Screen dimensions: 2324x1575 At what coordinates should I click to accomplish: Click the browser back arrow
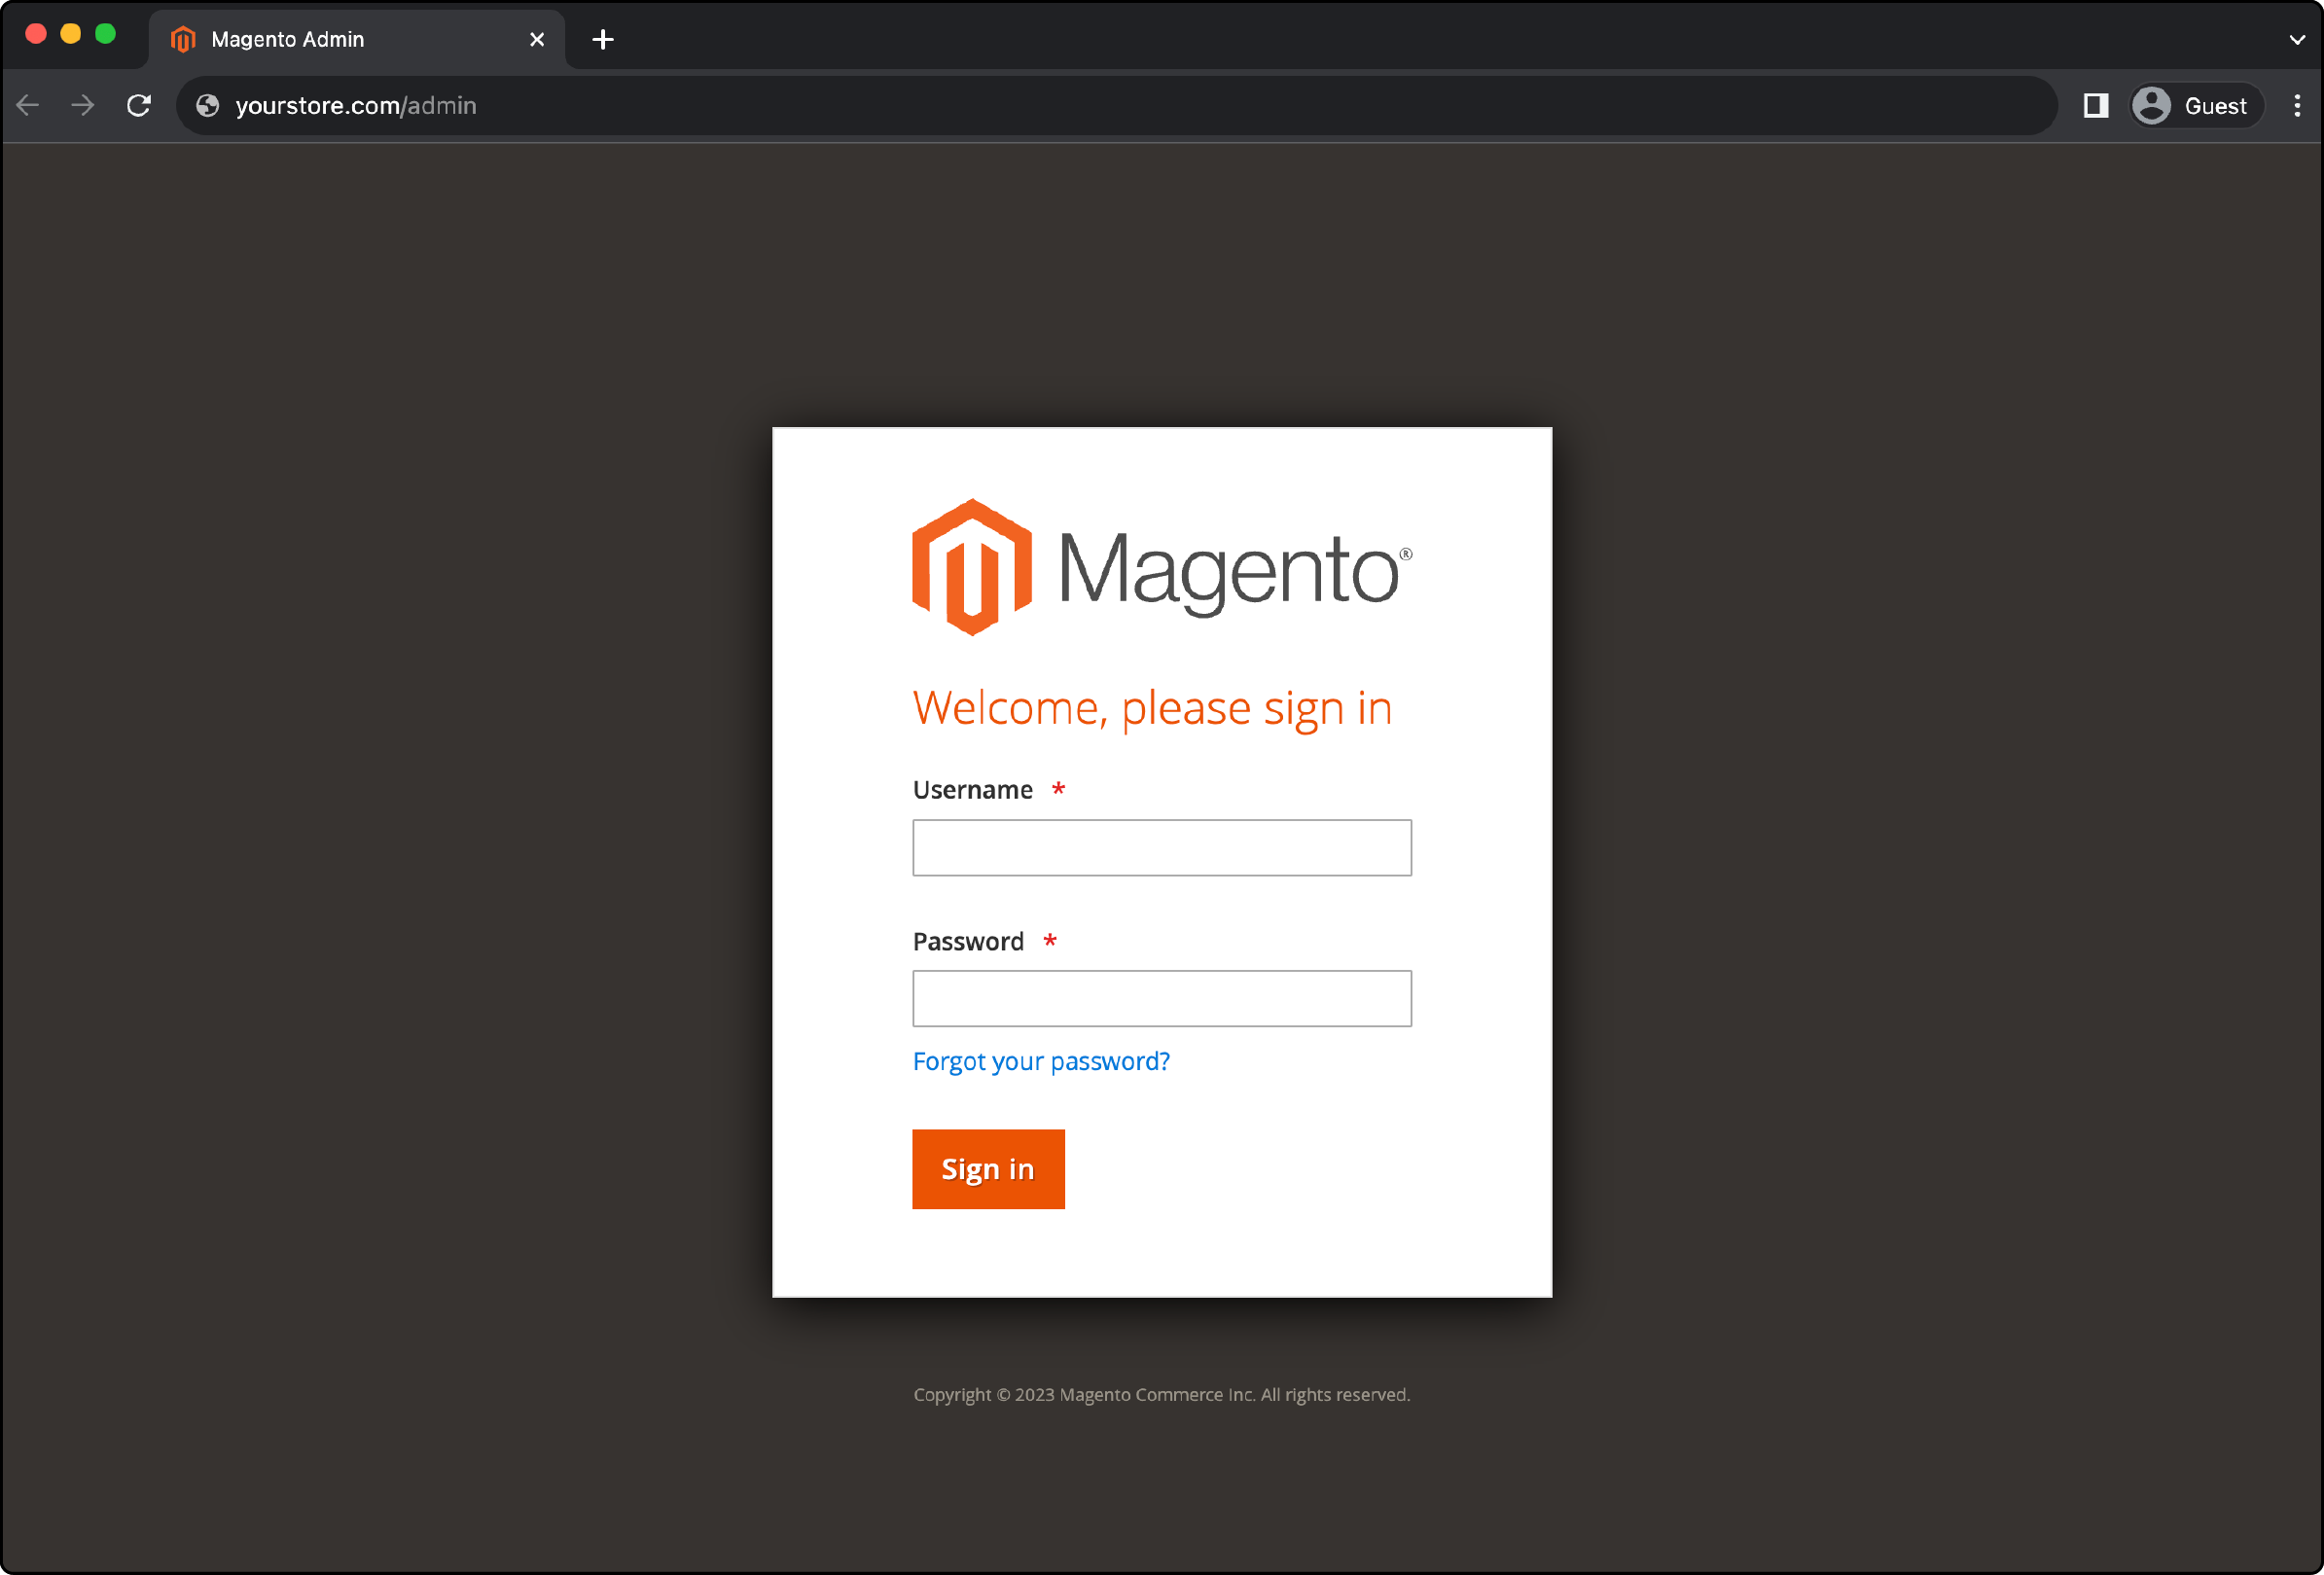point(28,105)
